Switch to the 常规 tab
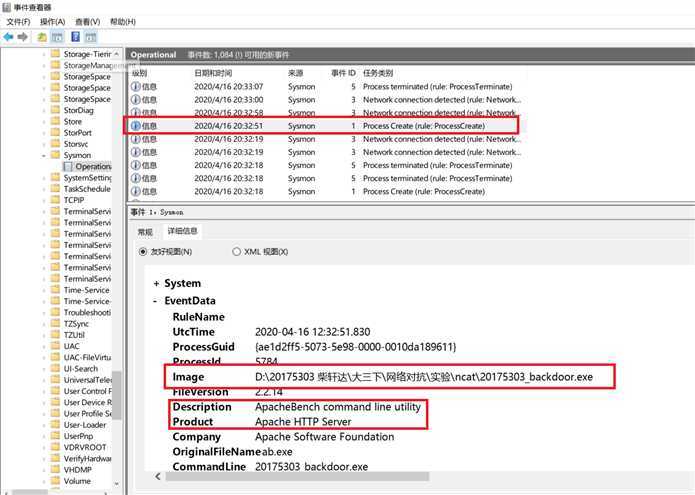The image size is (695, 495). tap(145, 232)
